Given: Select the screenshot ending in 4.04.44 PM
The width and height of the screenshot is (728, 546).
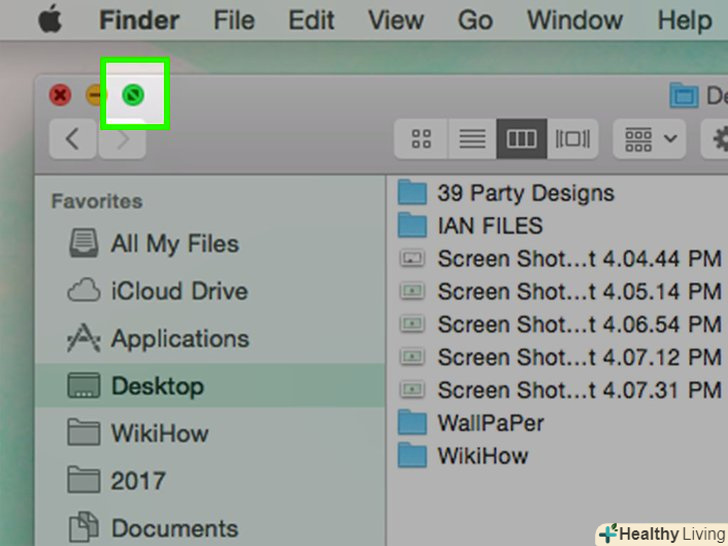Looking at the screenshot, I should coord(578,259).
